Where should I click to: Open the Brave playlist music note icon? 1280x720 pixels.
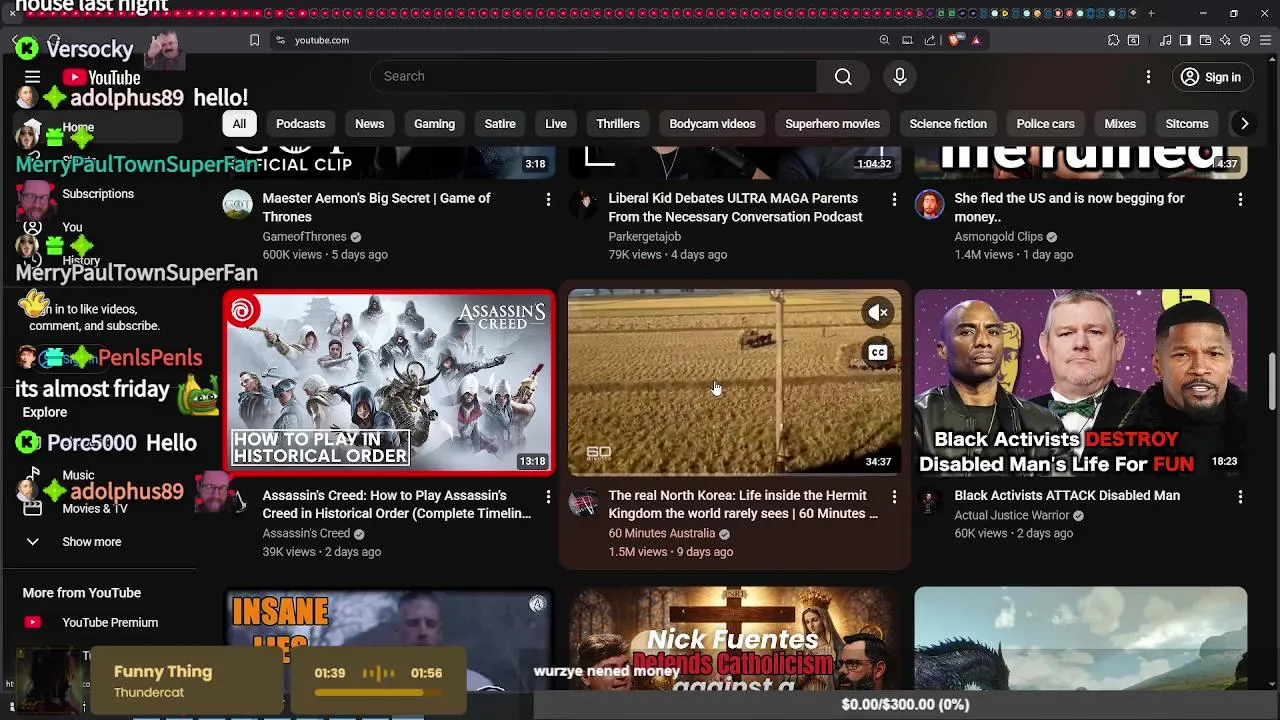pyautogui.click(x=1165, y=40)
